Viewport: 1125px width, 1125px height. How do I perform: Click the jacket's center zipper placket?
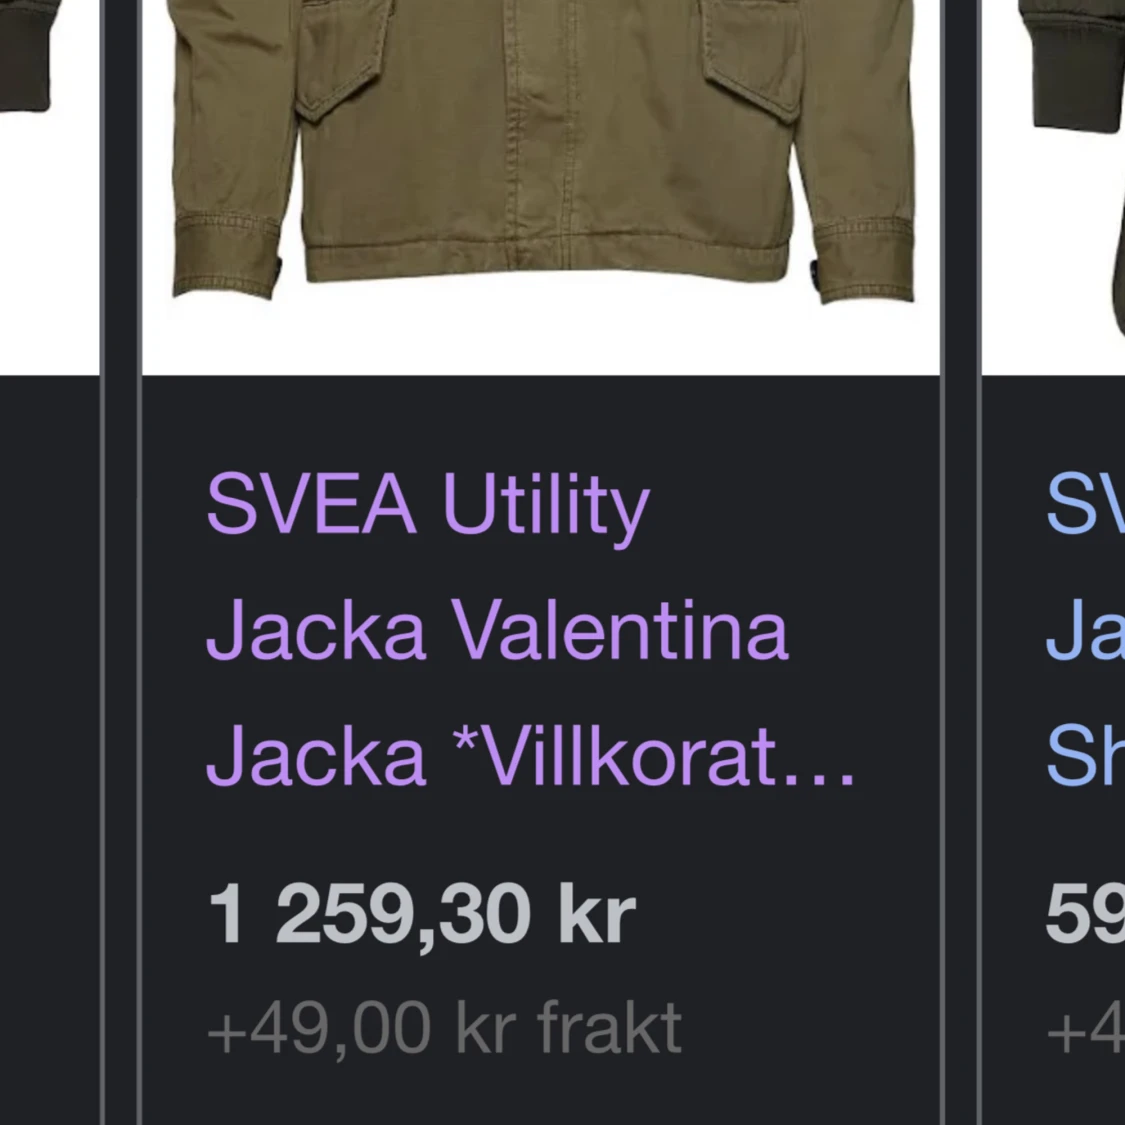point(541,133)
